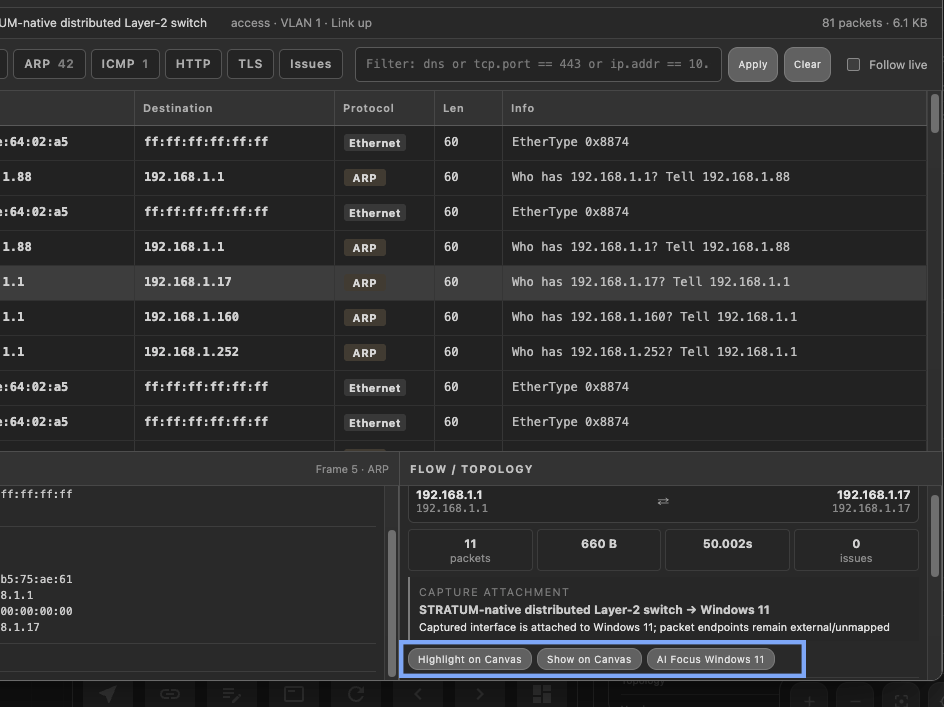The image size is (944, 707).
Task: Click the dimmed refresh icon in bottom toolbar
Action: coord(356,694)
